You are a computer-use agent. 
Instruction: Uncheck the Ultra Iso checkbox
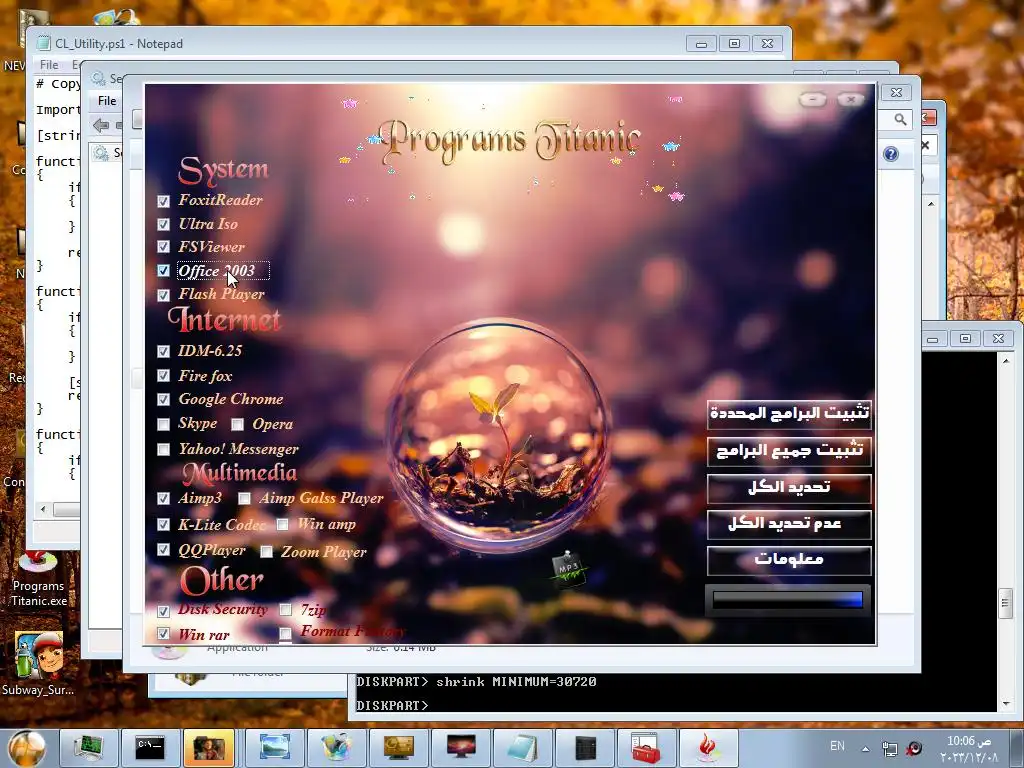[x=163, y=225]
